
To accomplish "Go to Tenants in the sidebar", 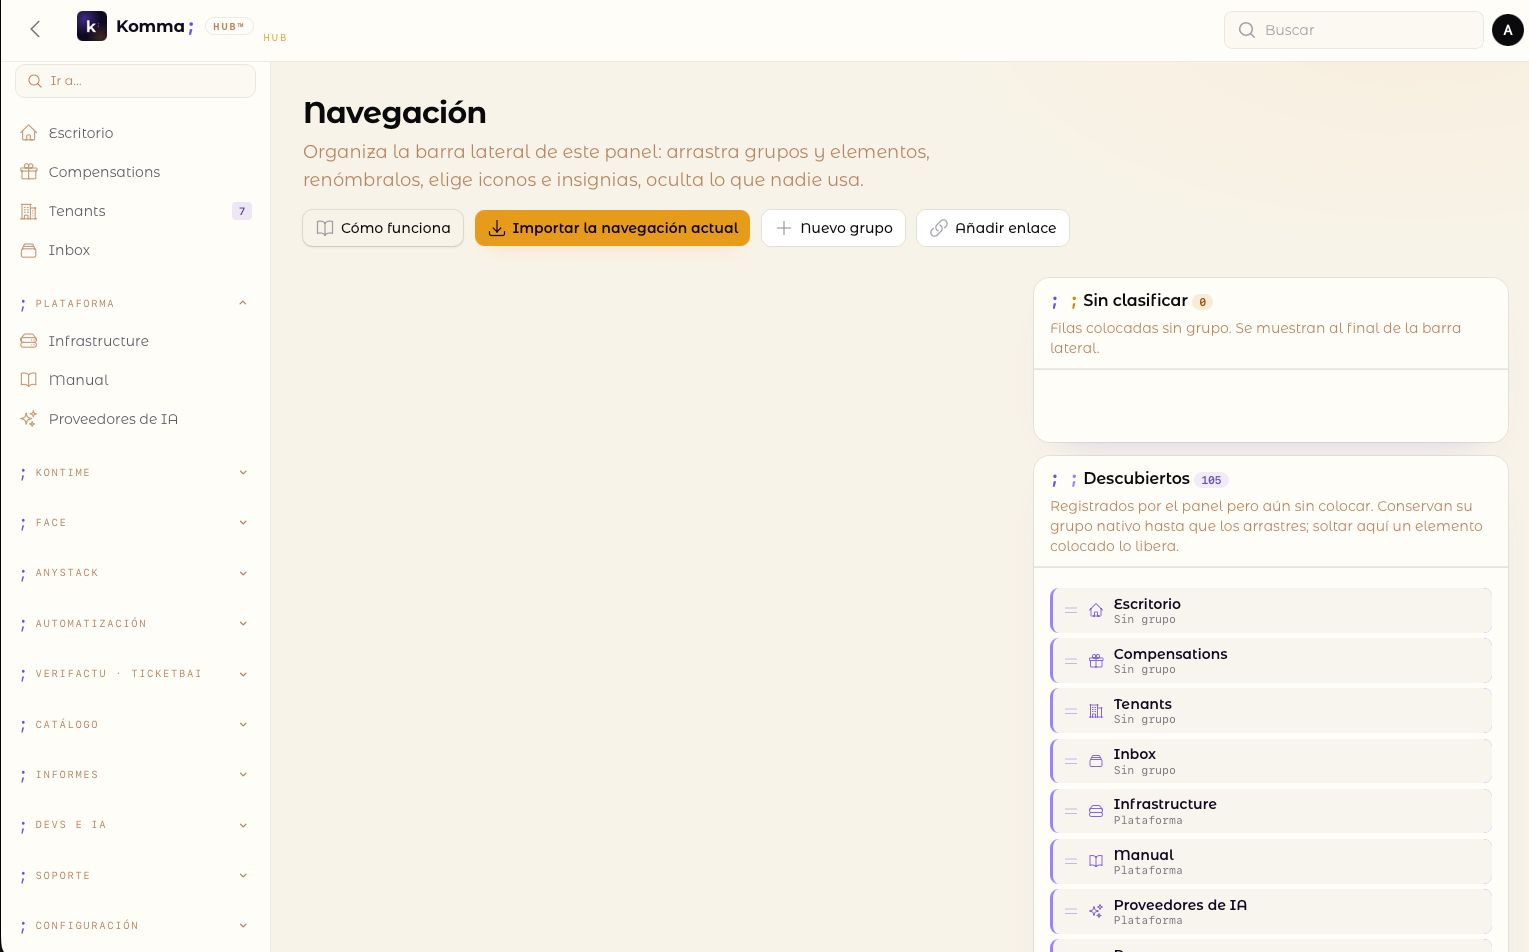I will click(135, 211).
